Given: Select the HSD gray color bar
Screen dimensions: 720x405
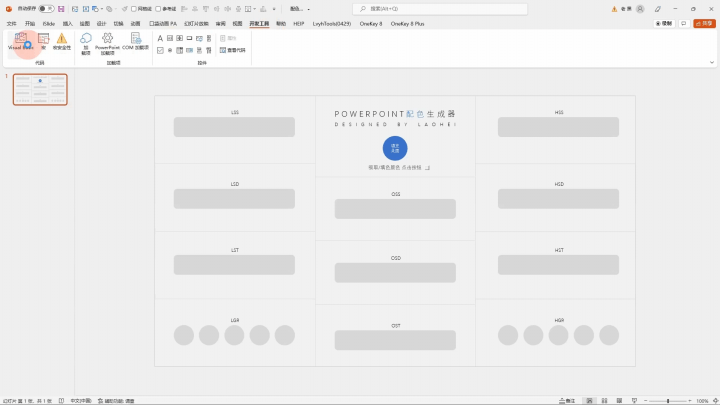Looking at the screenshot, I should (558, 199).
